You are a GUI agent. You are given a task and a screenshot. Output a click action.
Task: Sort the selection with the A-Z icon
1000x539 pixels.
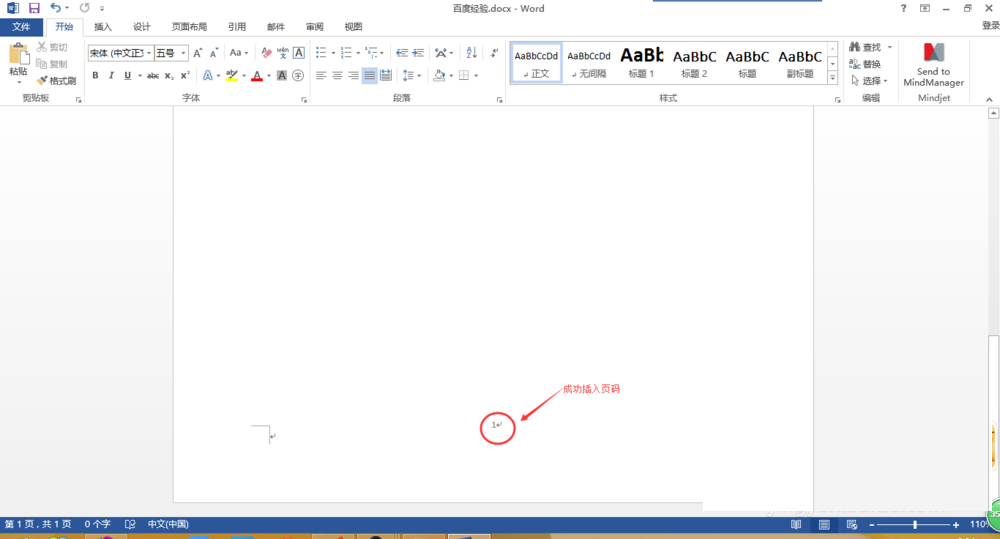coord(471,53)
